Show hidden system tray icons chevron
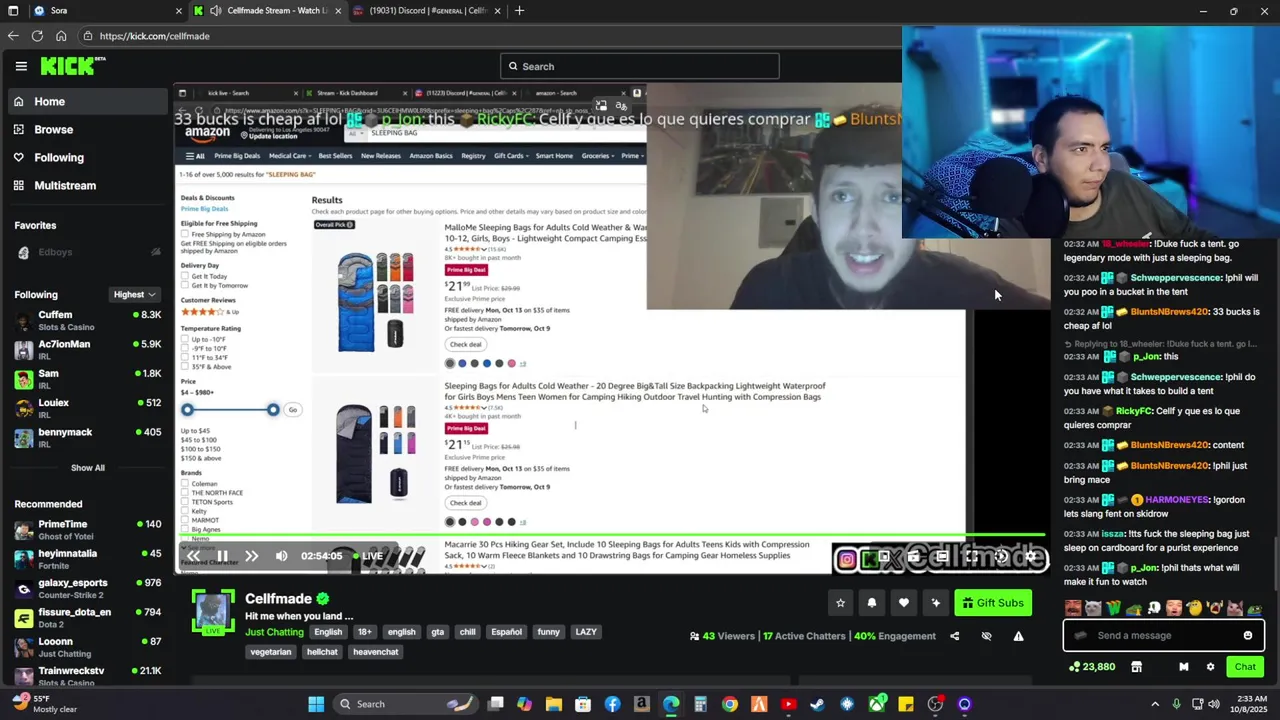This screenshot has height=720, width=1280. coord(1155,704)
